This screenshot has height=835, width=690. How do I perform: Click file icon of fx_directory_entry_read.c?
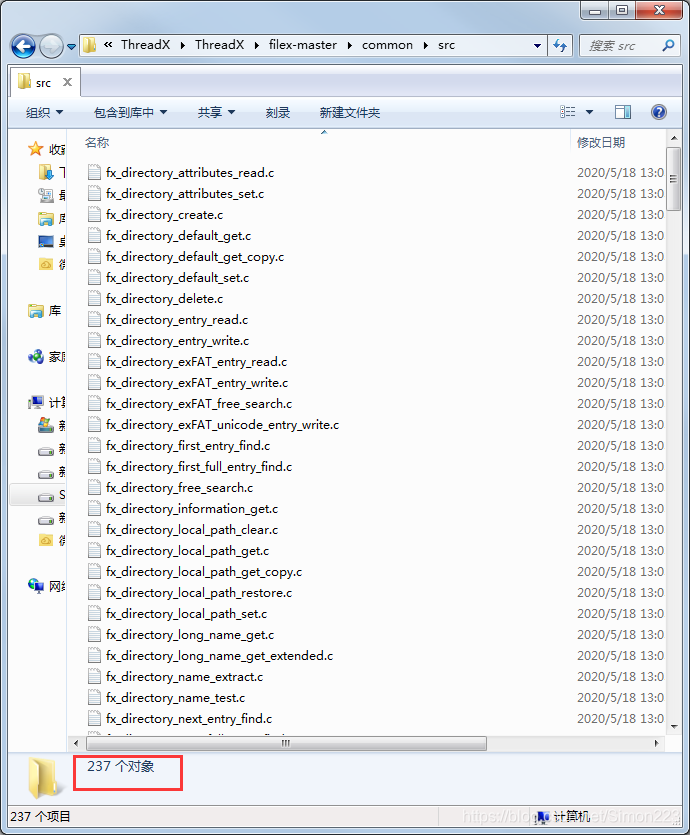click(94, 320)
